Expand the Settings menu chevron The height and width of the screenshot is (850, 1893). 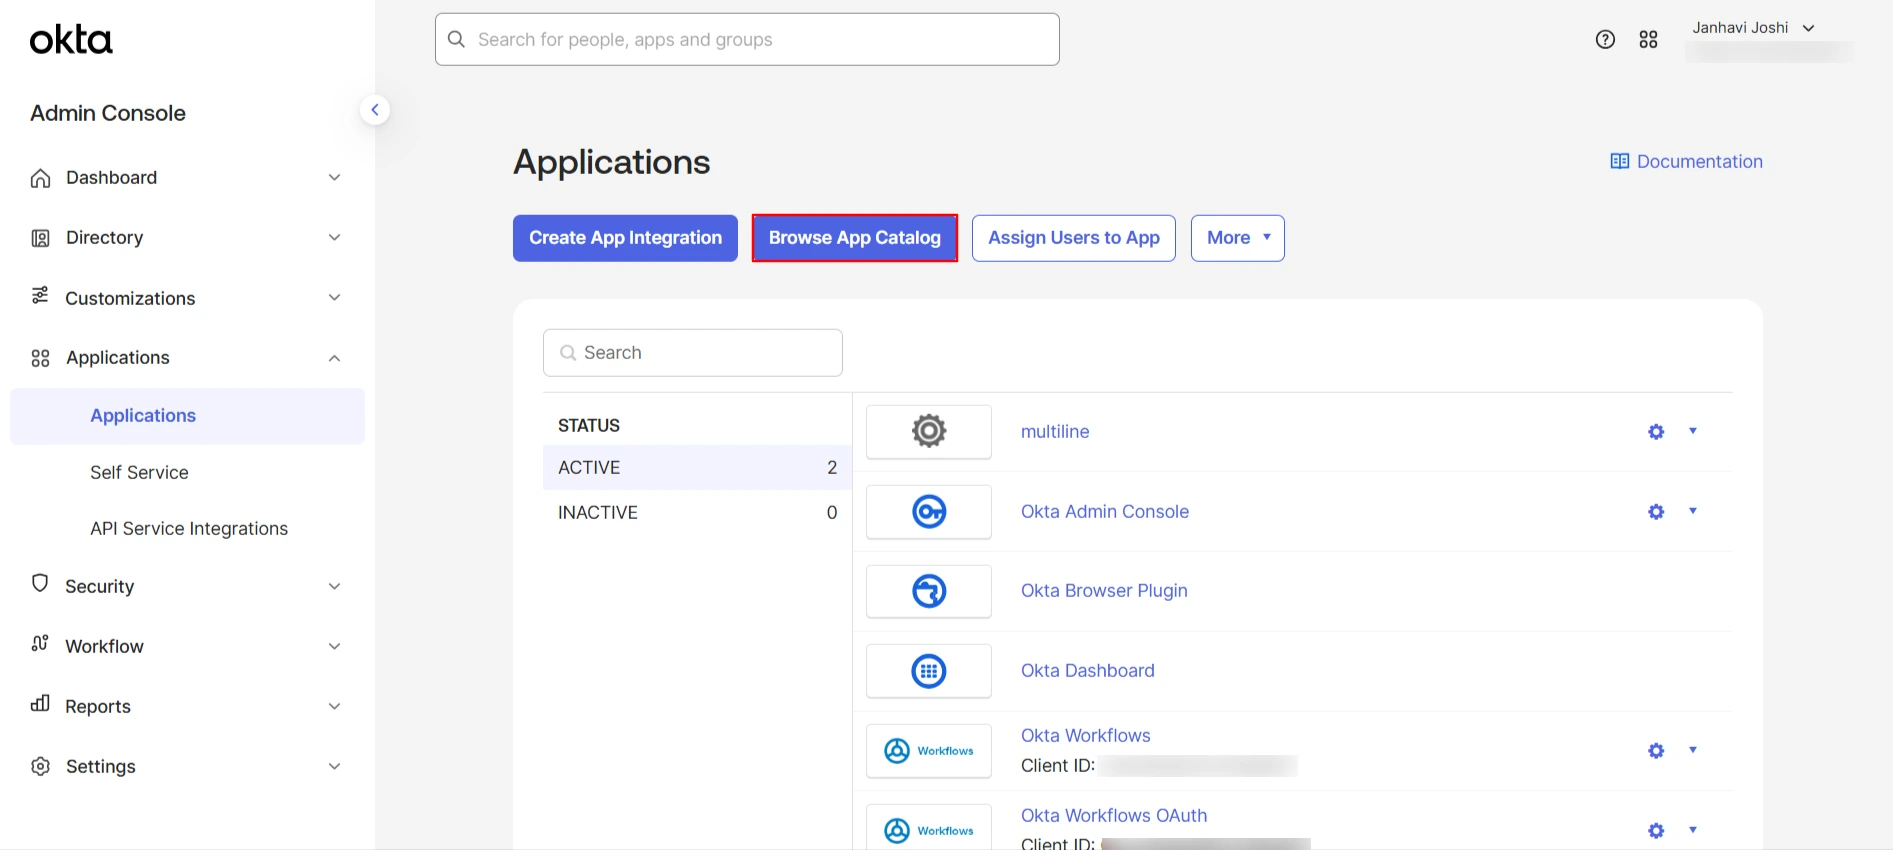pyautogui.click(x=335, y=766)
